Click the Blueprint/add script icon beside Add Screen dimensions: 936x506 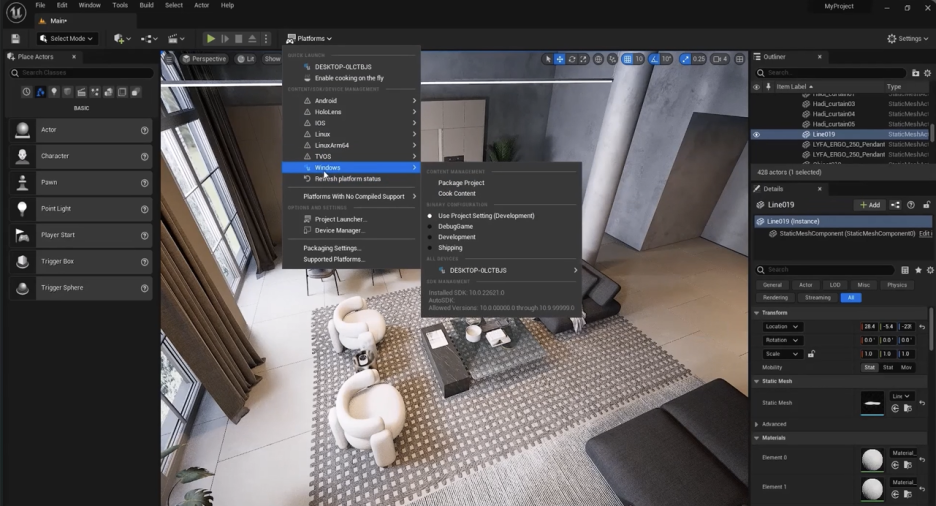(x=895, y=205)
